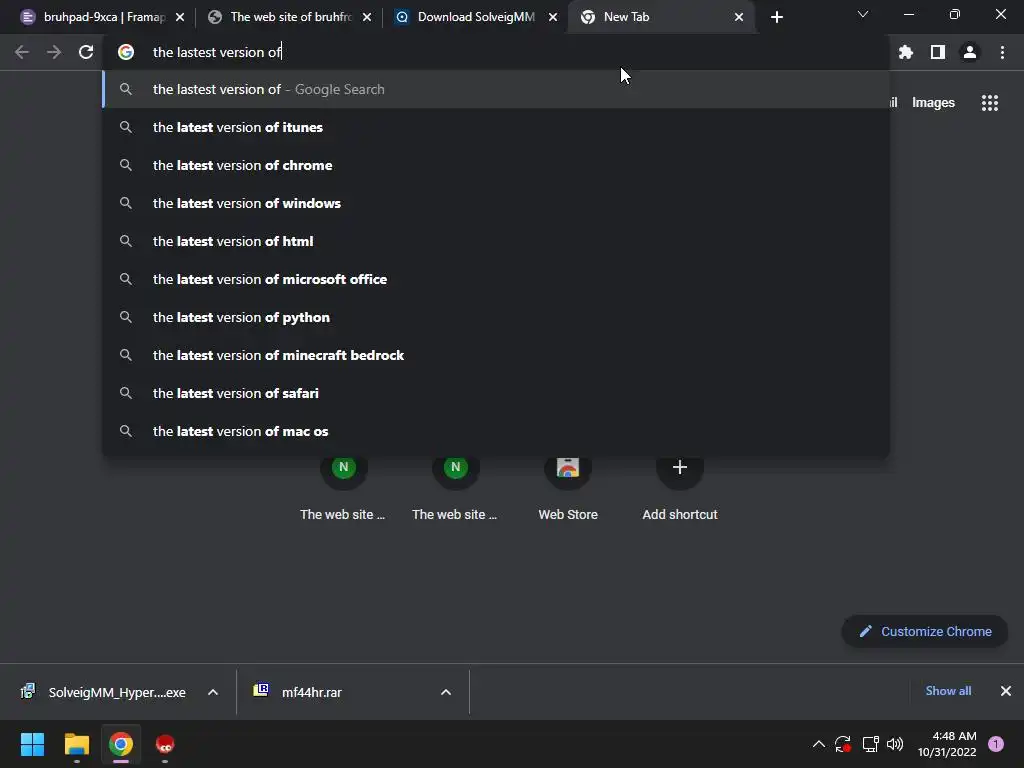Screen dimensions: 1024x768
Task: Go forward using the forward arrow
Action: [x=54, y=52]
